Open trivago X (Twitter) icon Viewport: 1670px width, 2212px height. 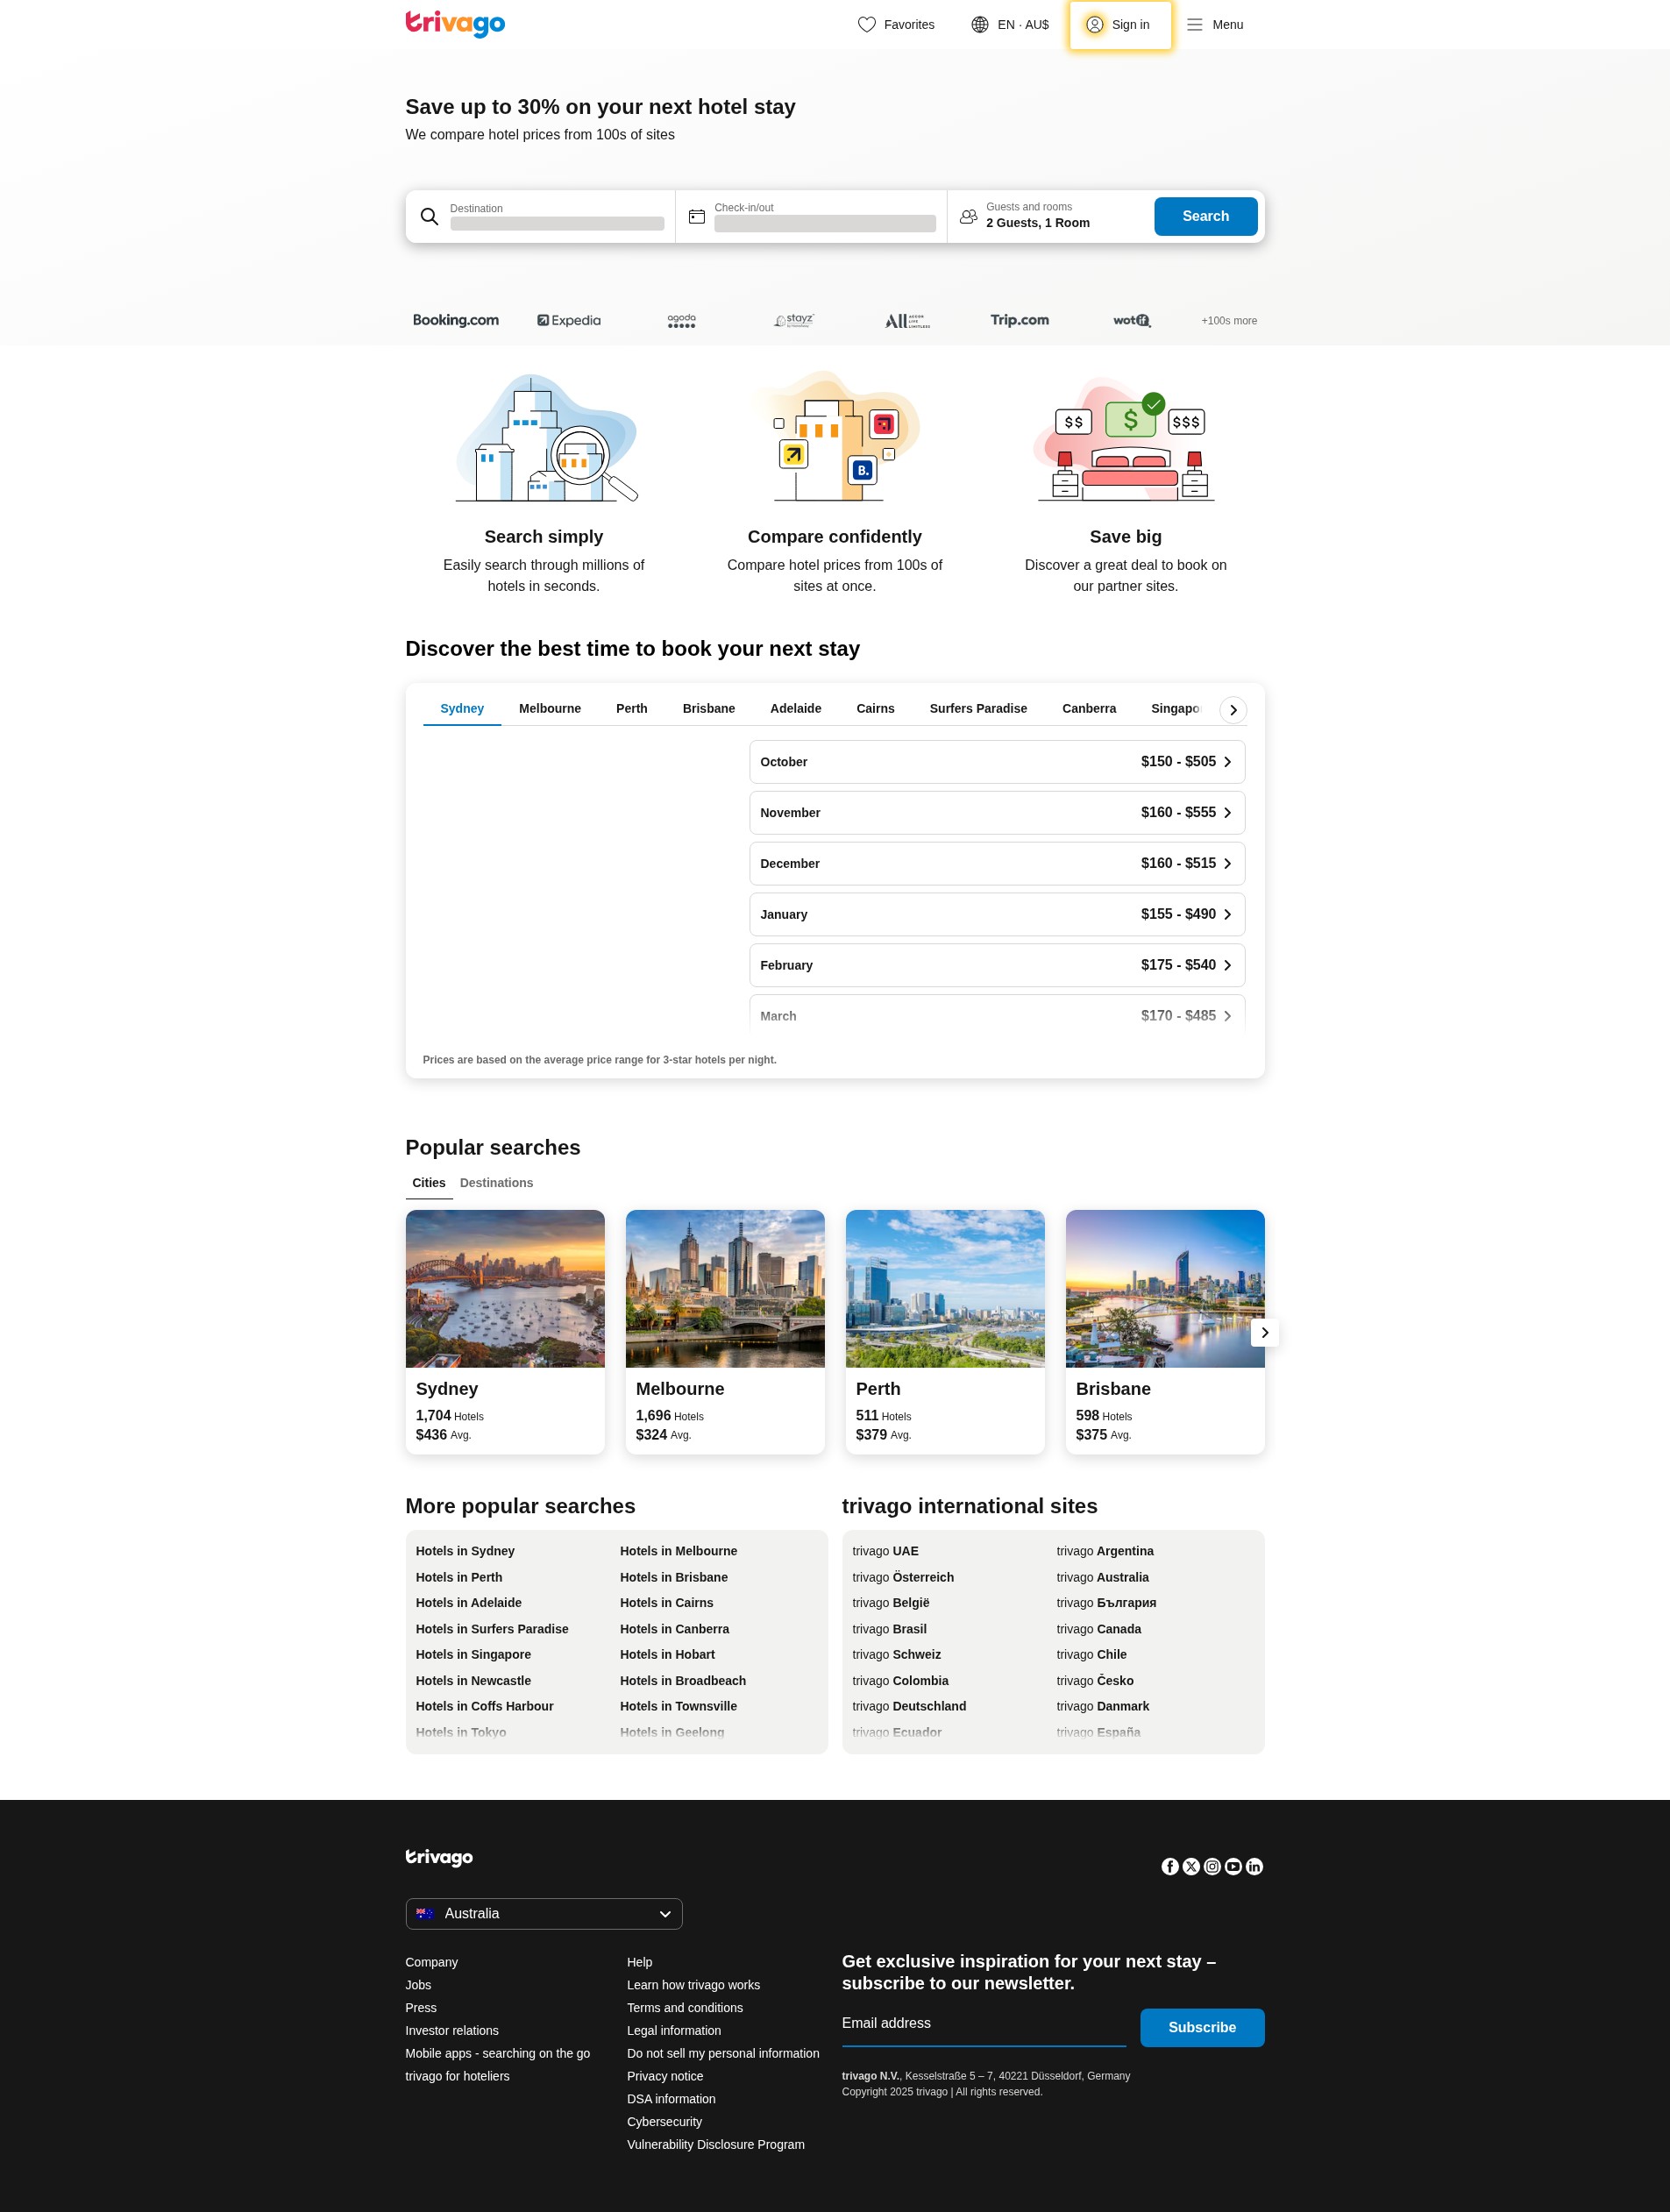(x=1191, y=1866)
